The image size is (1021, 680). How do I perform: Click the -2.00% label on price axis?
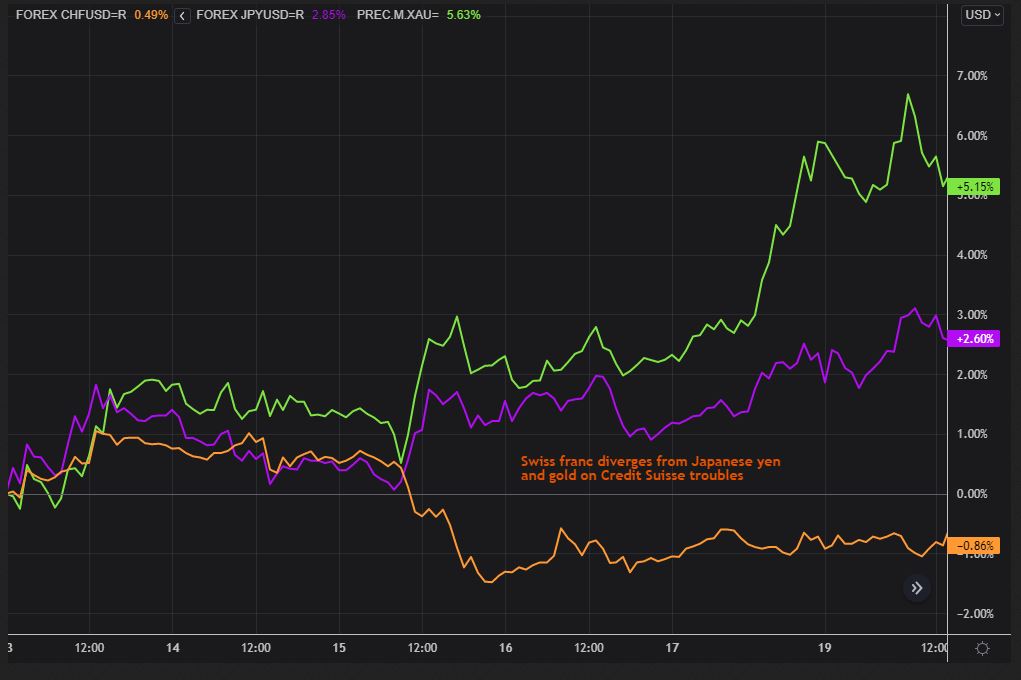point(972,614)
